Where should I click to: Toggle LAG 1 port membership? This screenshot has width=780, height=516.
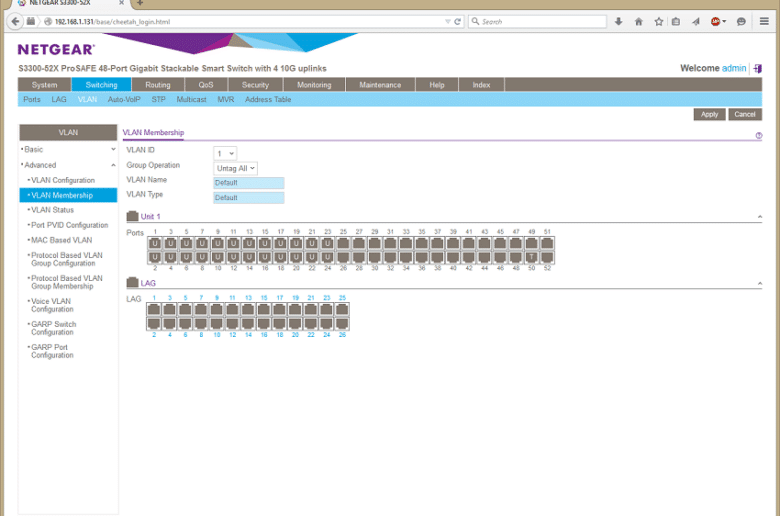click(x=154, y=310)
